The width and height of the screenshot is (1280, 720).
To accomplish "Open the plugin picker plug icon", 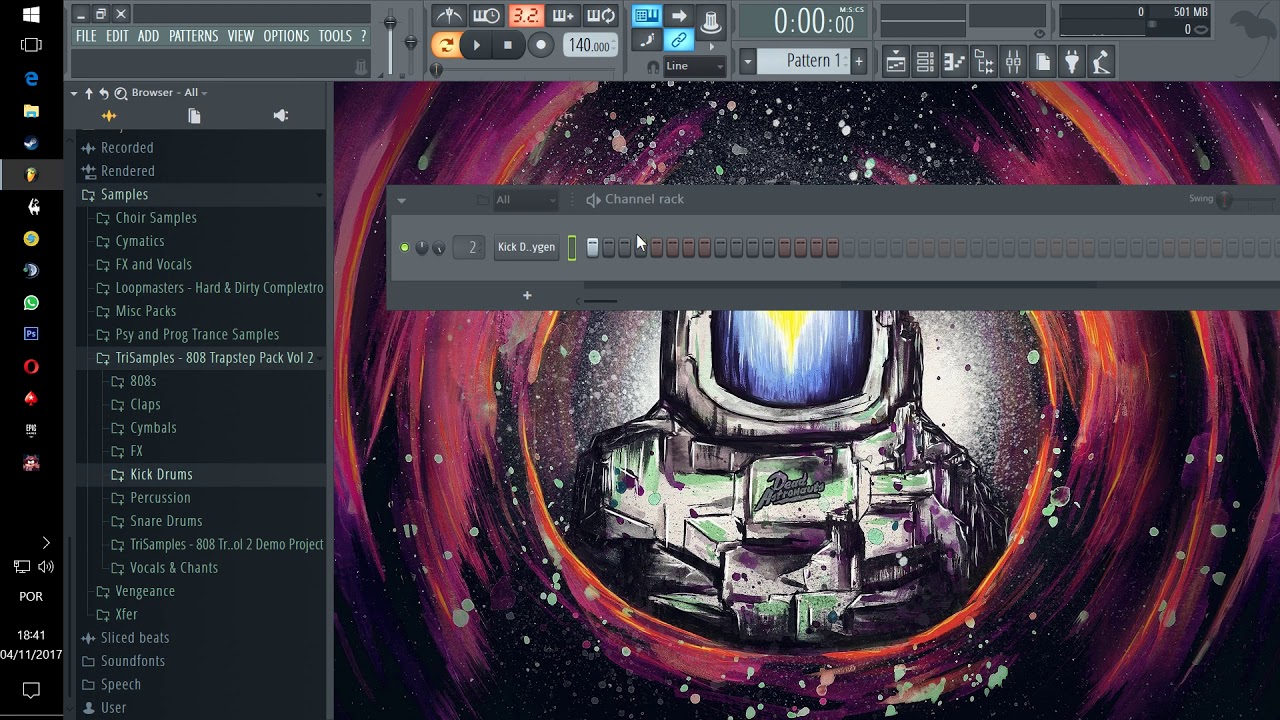I will point(1072,63).
